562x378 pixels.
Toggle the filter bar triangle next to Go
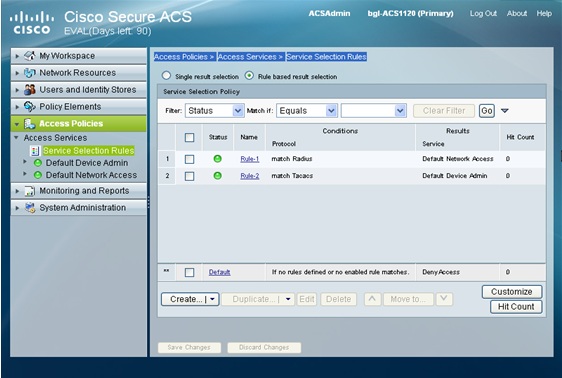click(505, 111)
